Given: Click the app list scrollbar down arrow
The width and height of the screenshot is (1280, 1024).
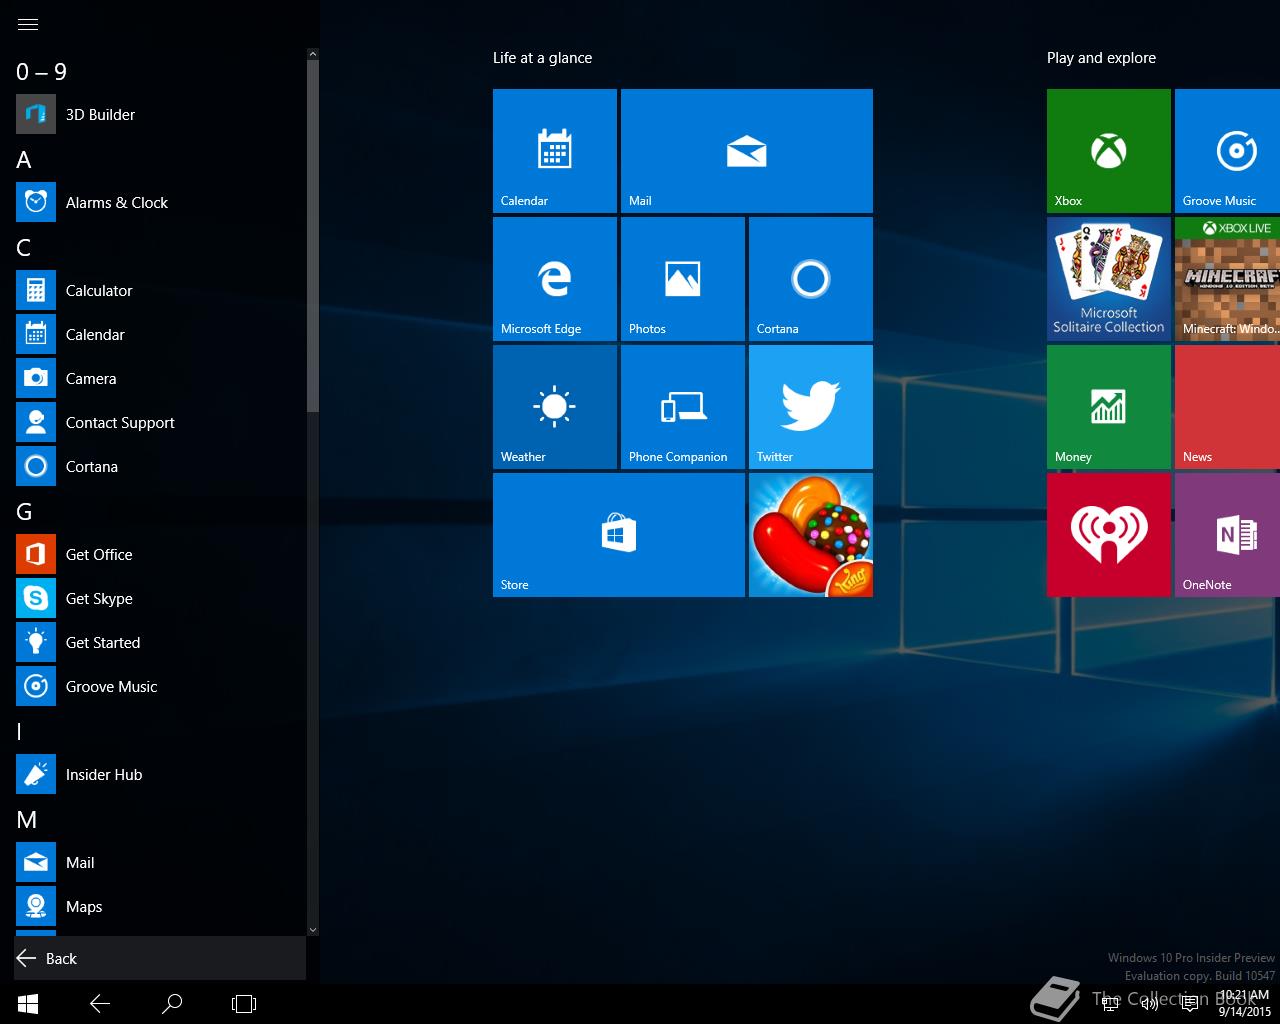Looking at the screenshot, I should (313, 930).
